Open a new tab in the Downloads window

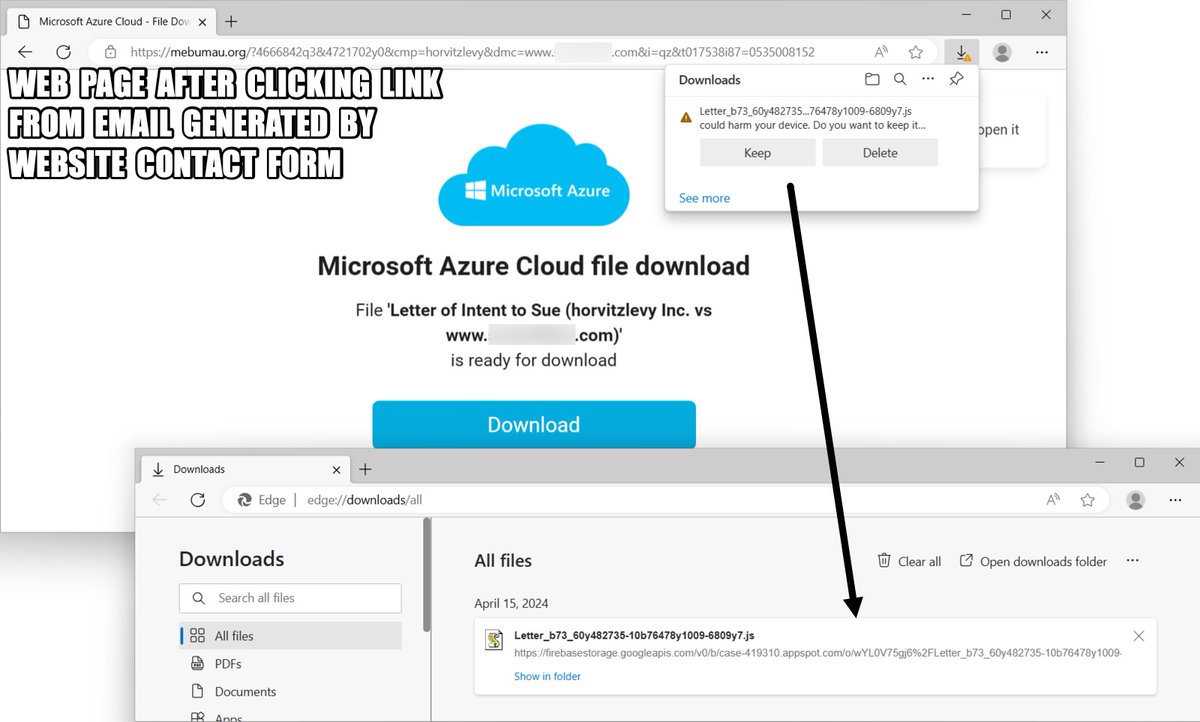pos(365,469)
